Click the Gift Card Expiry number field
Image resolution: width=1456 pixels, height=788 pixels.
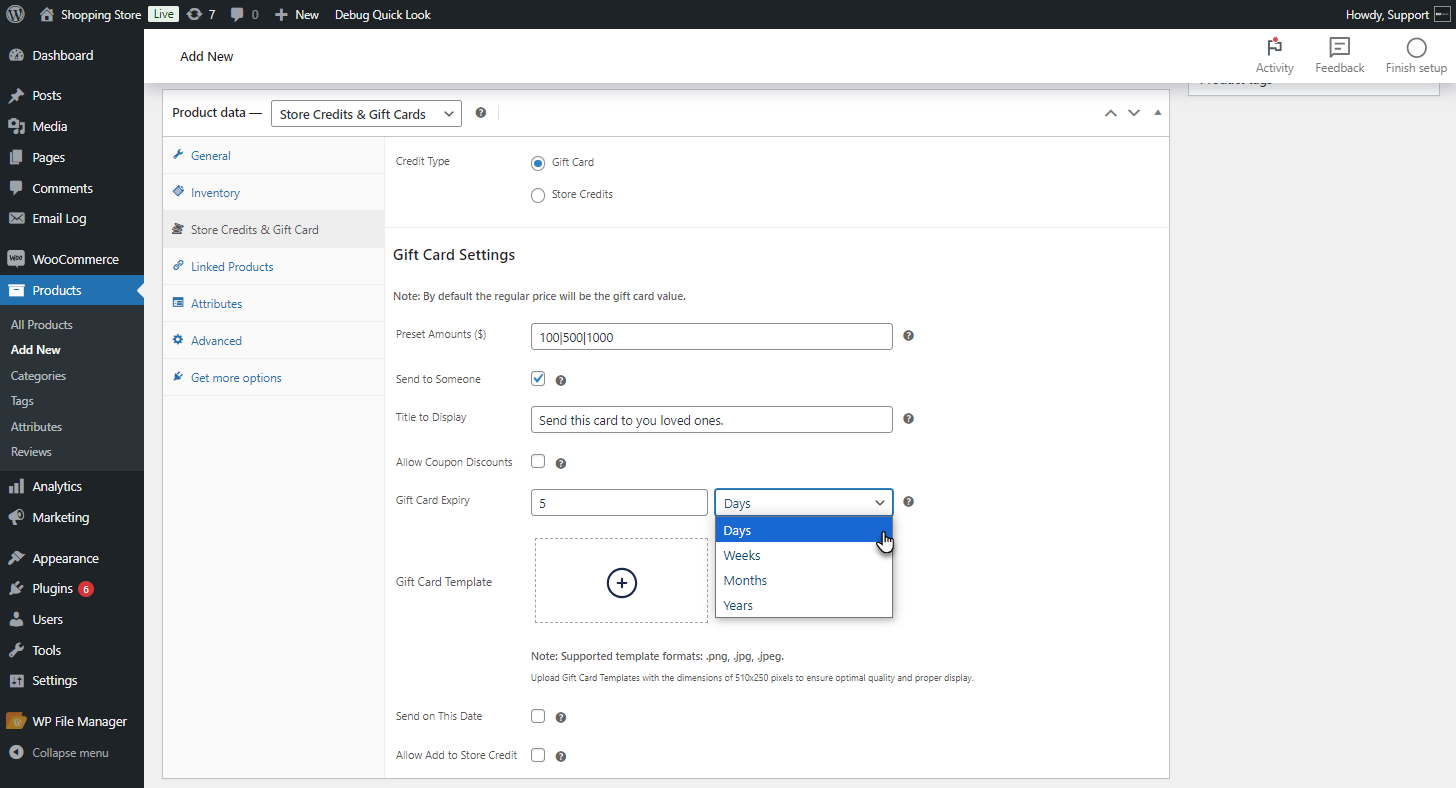pyautogui.click(x=619, y=503)
